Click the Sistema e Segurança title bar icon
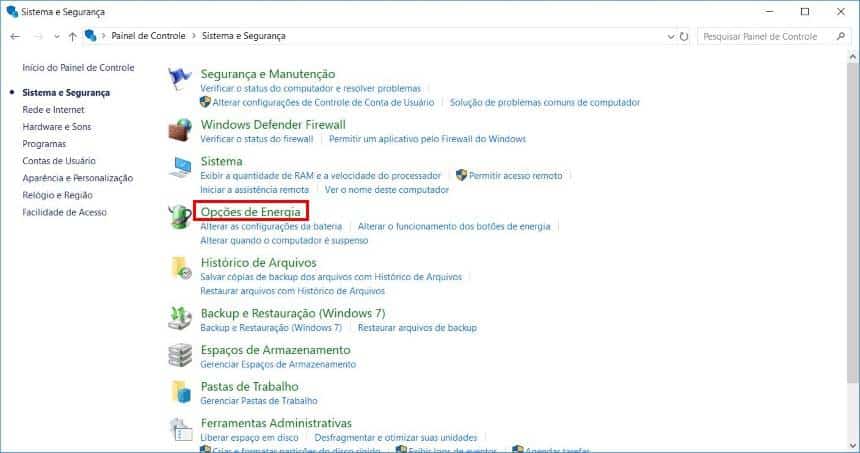The height and width of the screenshot is (453, 860). (x=12, y=12)
